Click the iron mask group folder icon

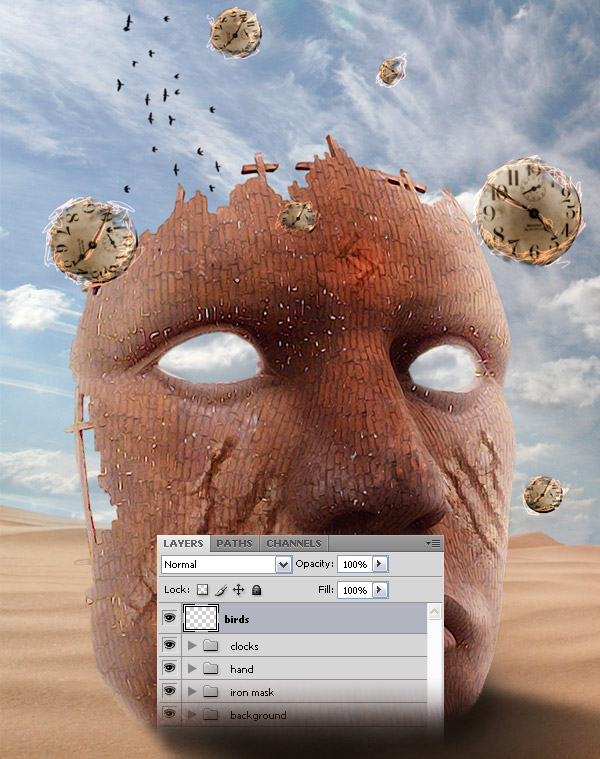click(x=210, y=691)
